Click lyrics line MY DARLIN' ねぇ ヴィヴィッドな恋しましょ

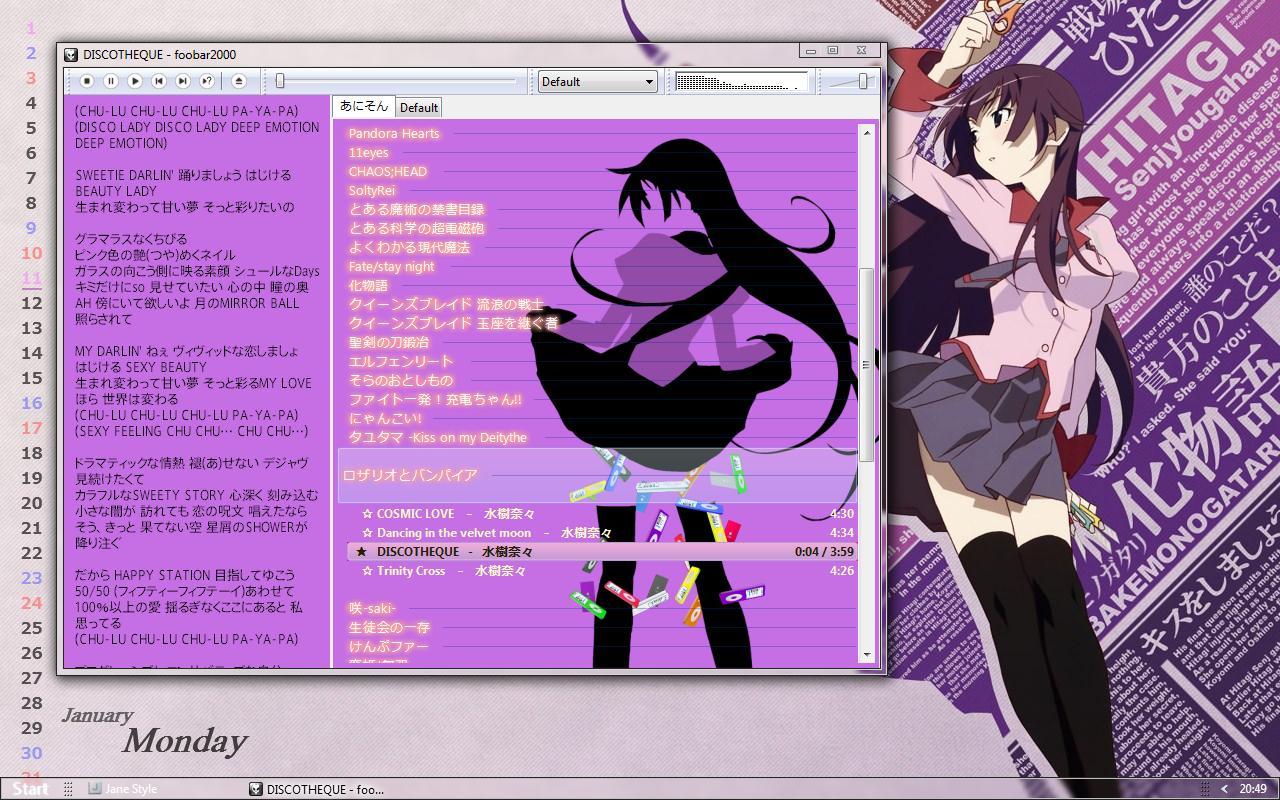pos(187,351)
